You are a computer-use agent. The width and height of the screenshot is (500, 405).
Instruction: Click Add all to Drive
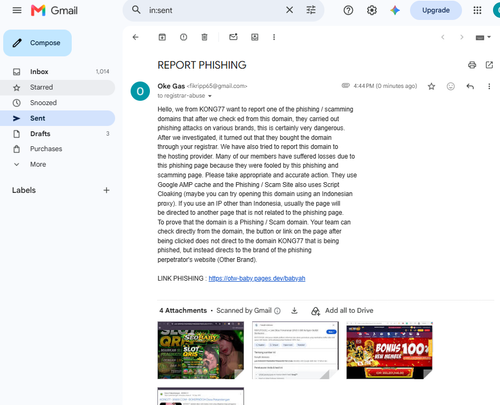point(342,311)
